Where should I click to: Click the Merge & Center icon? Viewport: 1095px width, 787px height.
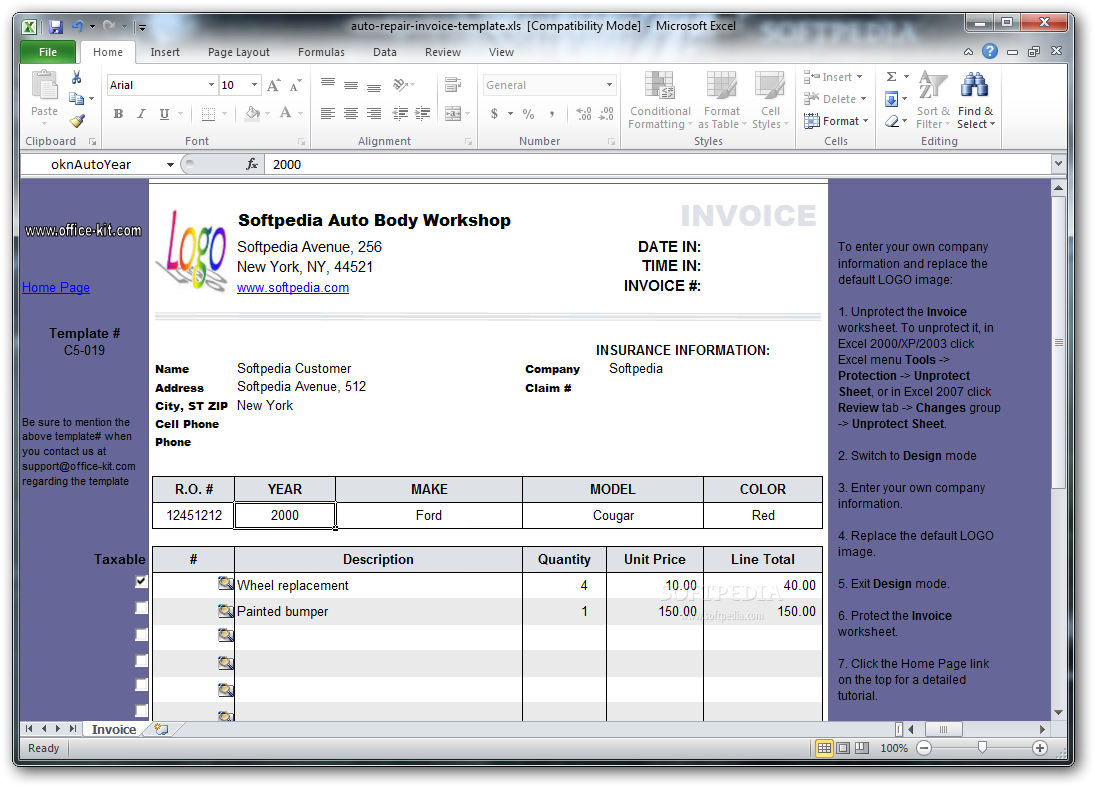point(453,113)
